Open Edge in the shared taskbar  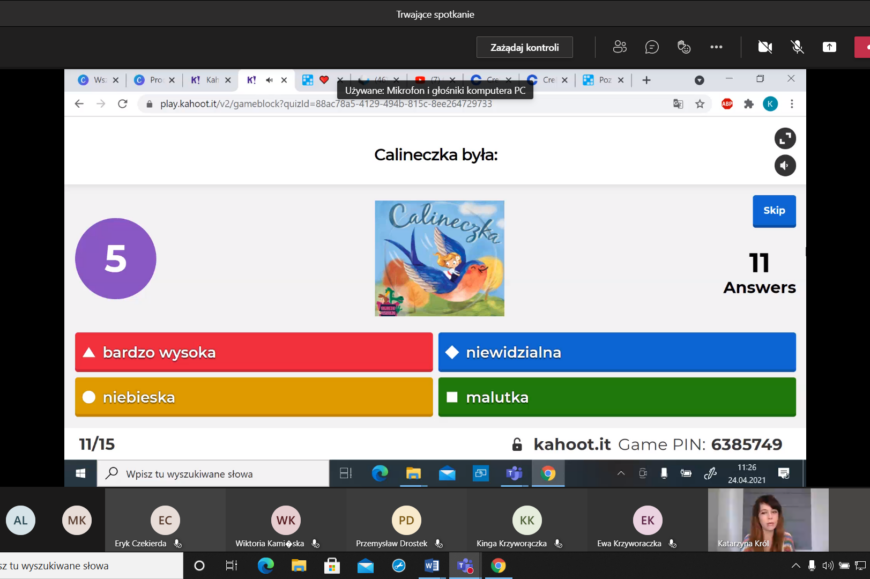coord(380,474)
